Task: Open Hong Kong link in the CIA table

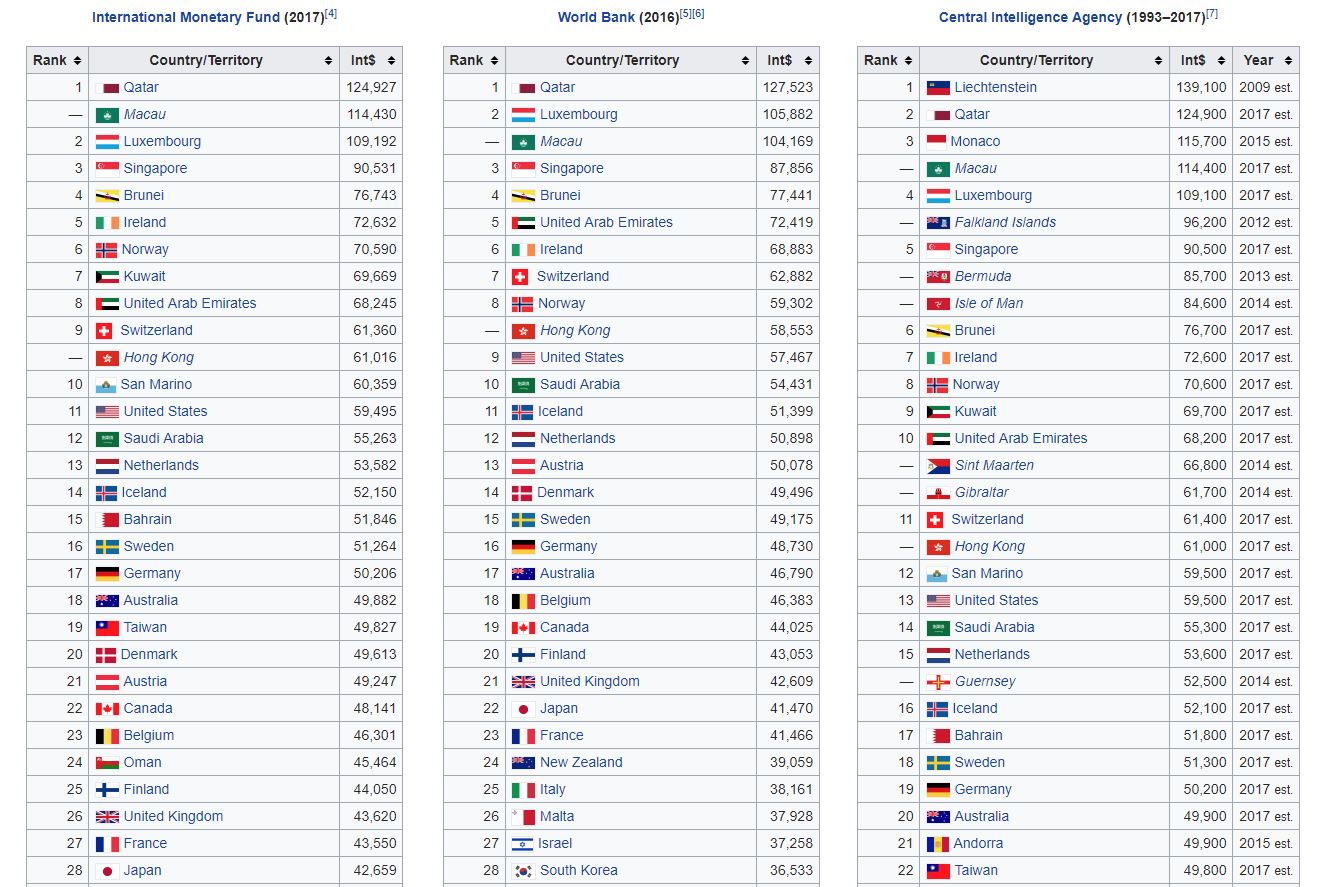Action: pyautogui.click(x=990, y=547)
